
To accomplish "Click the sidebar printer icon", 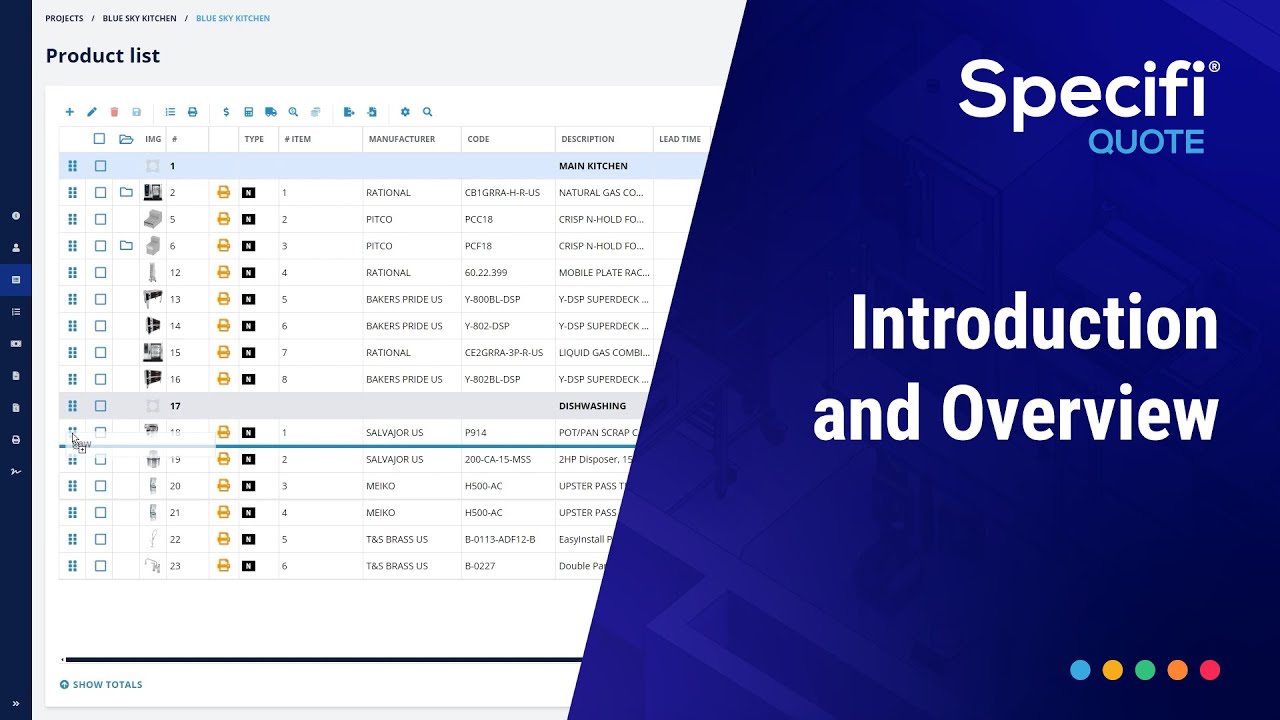I will (16, 440).
